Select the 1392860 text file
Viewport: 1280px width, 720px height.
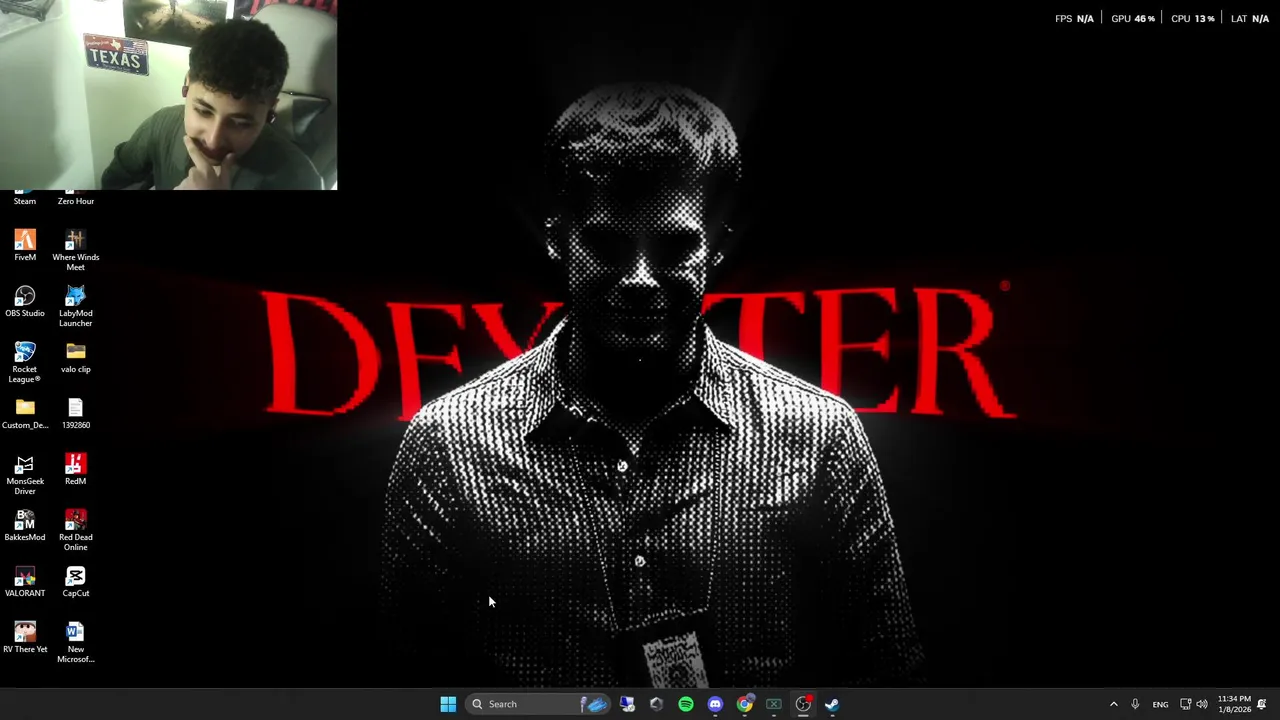click(75, 413)
